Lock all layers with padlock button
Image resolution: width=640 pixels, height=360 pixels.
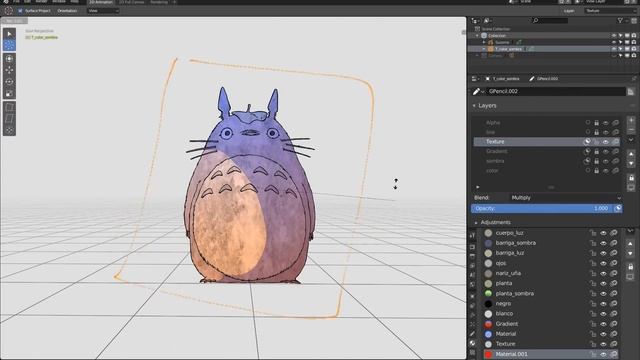pyautogui.click(x=631, y=178)
